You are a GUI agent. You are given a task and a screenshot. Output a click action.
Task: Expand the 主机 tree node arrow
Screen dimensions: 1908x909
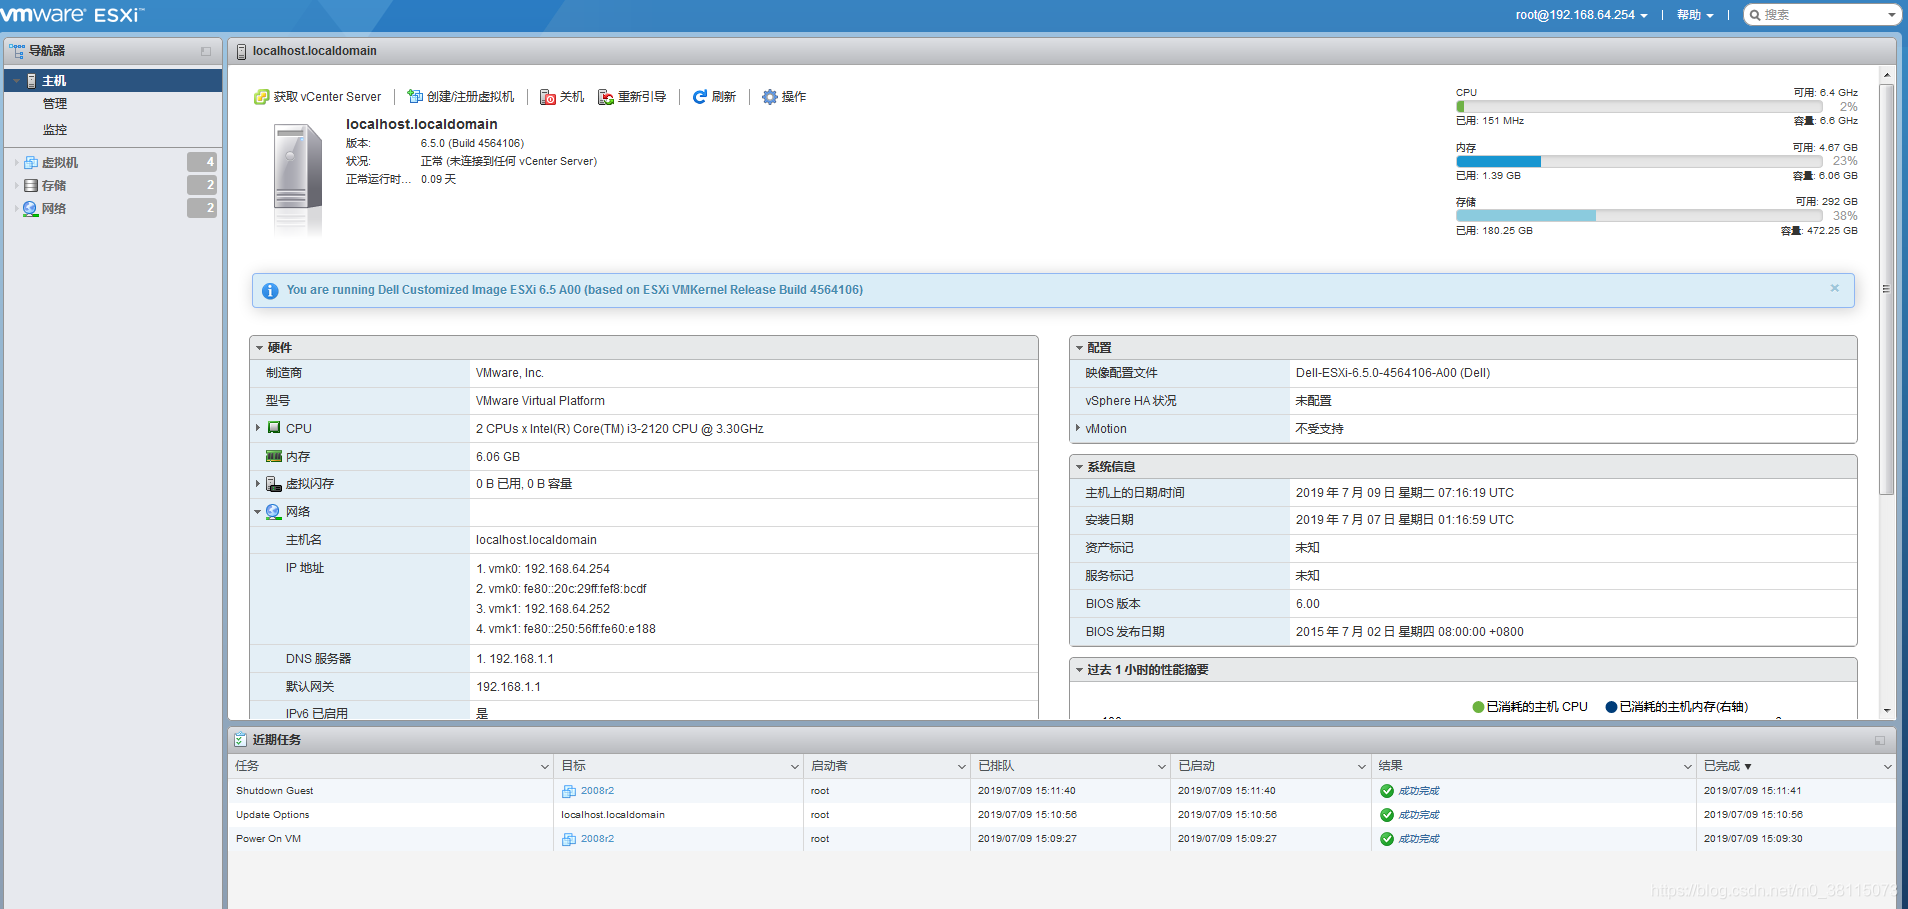pos(17,81)
